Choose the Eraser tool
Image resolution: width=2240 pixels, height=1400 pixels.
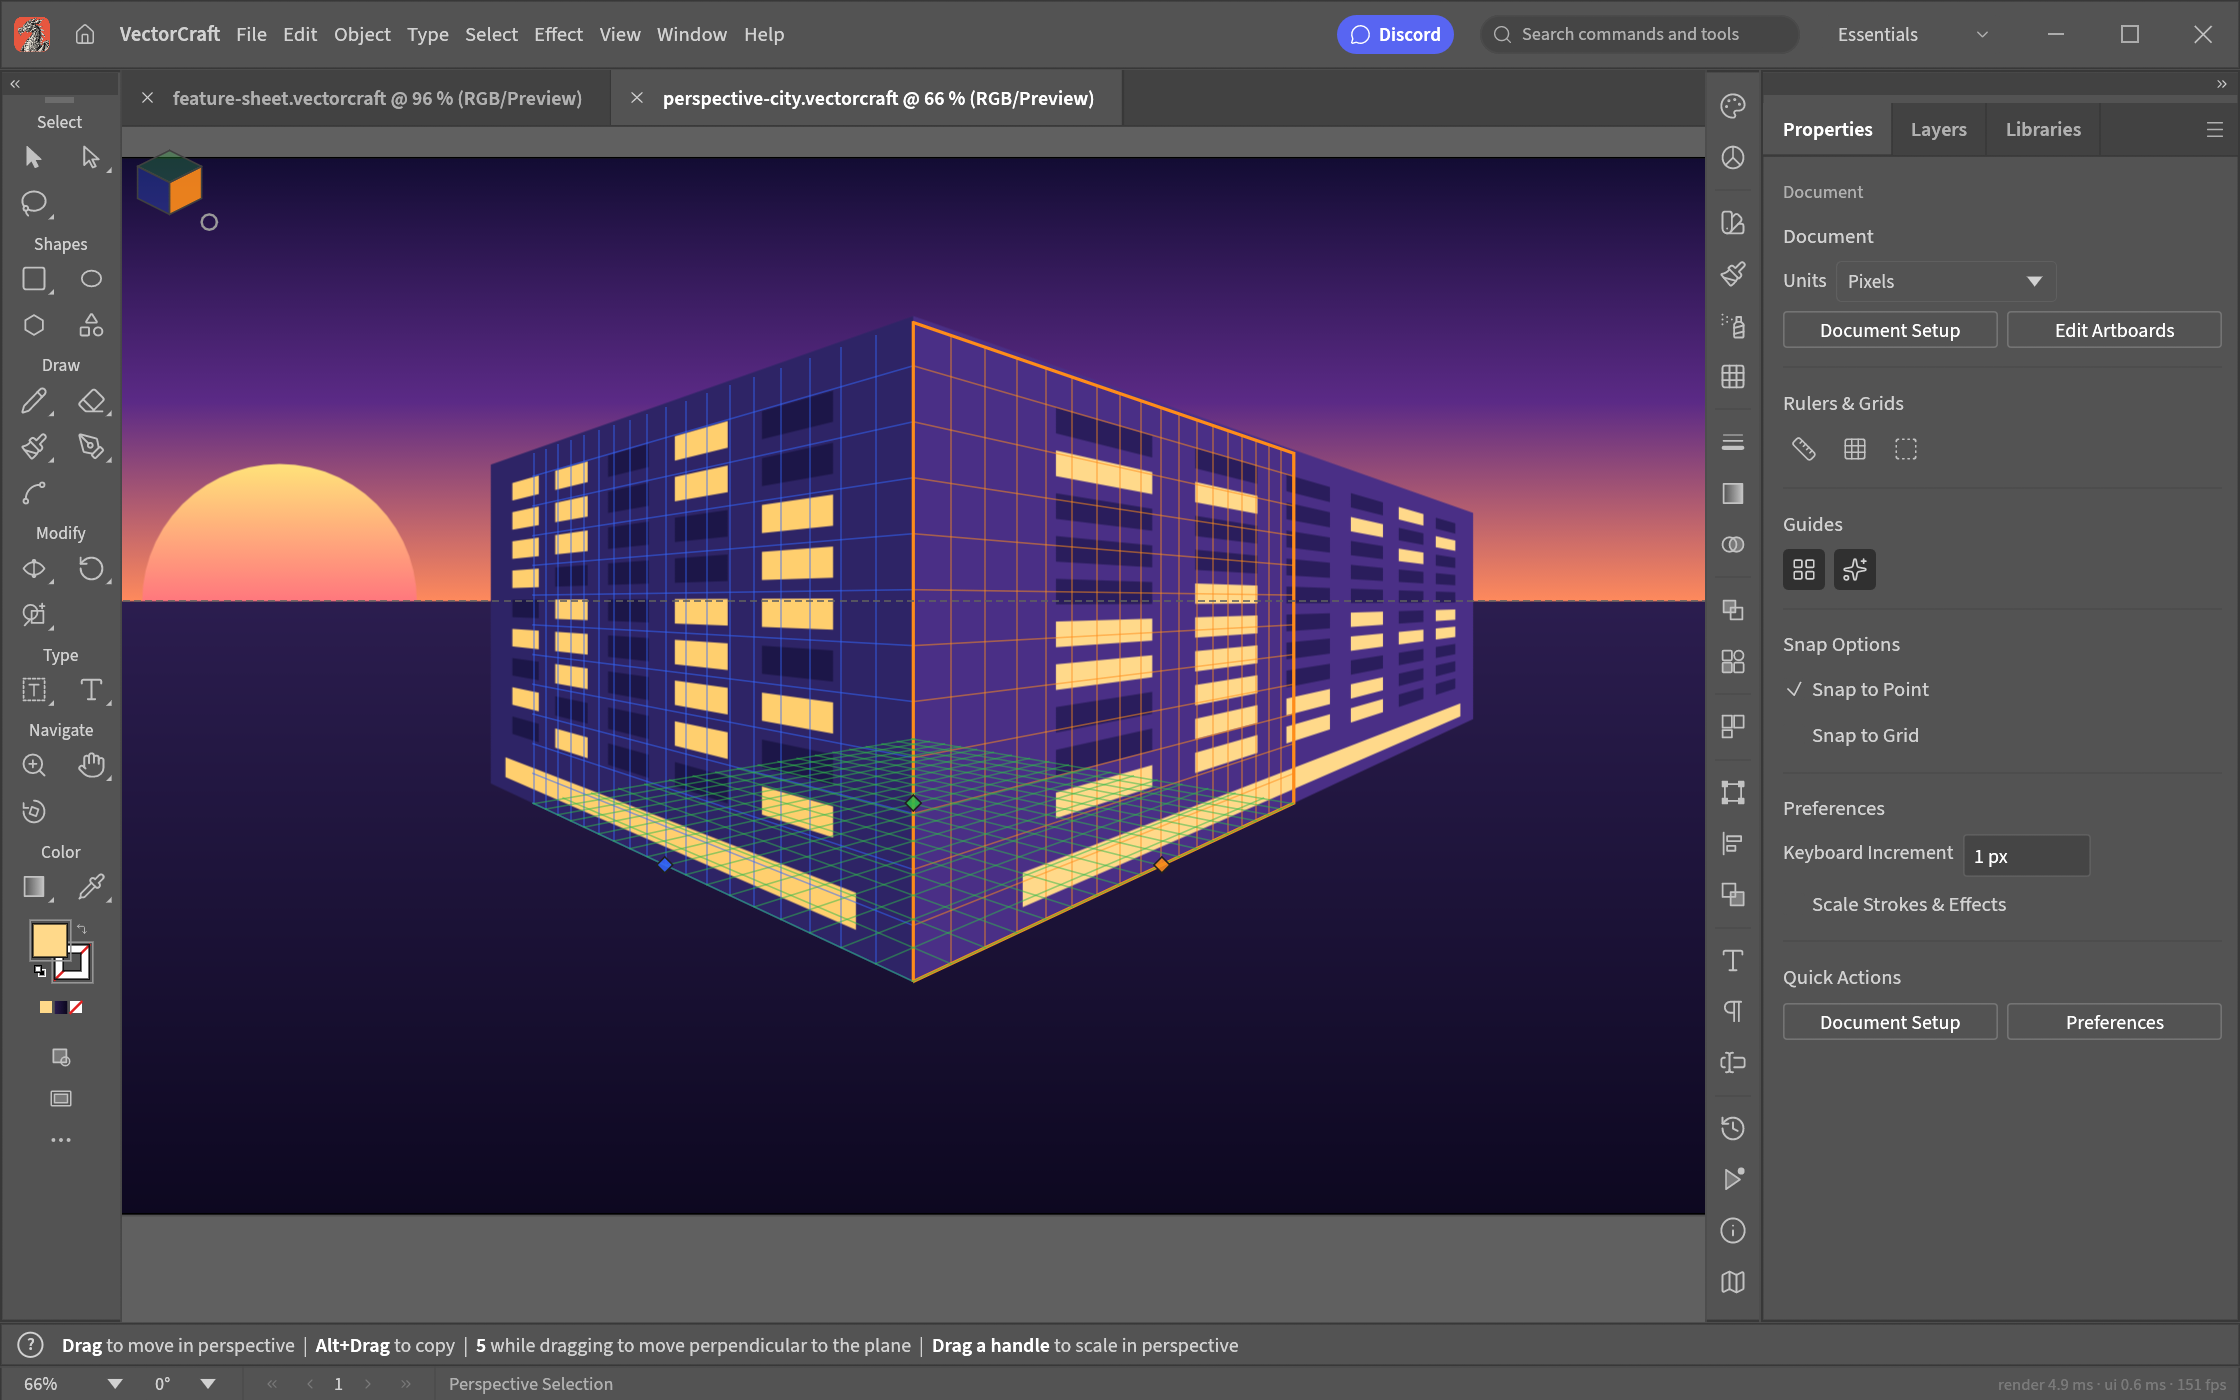pyautogui.click(x=91, y=401)
